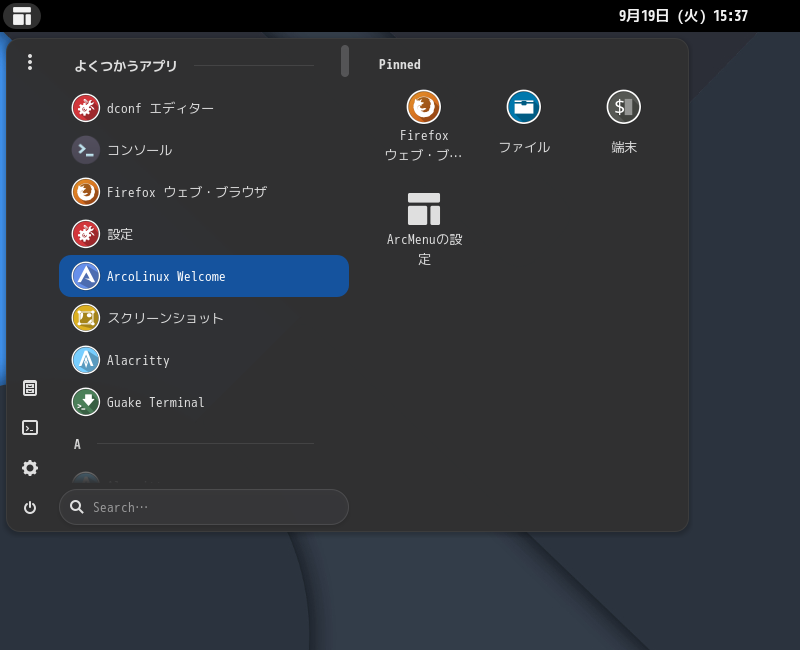
Task: Focus the Search… input field
Action: [x=204, y=507]
